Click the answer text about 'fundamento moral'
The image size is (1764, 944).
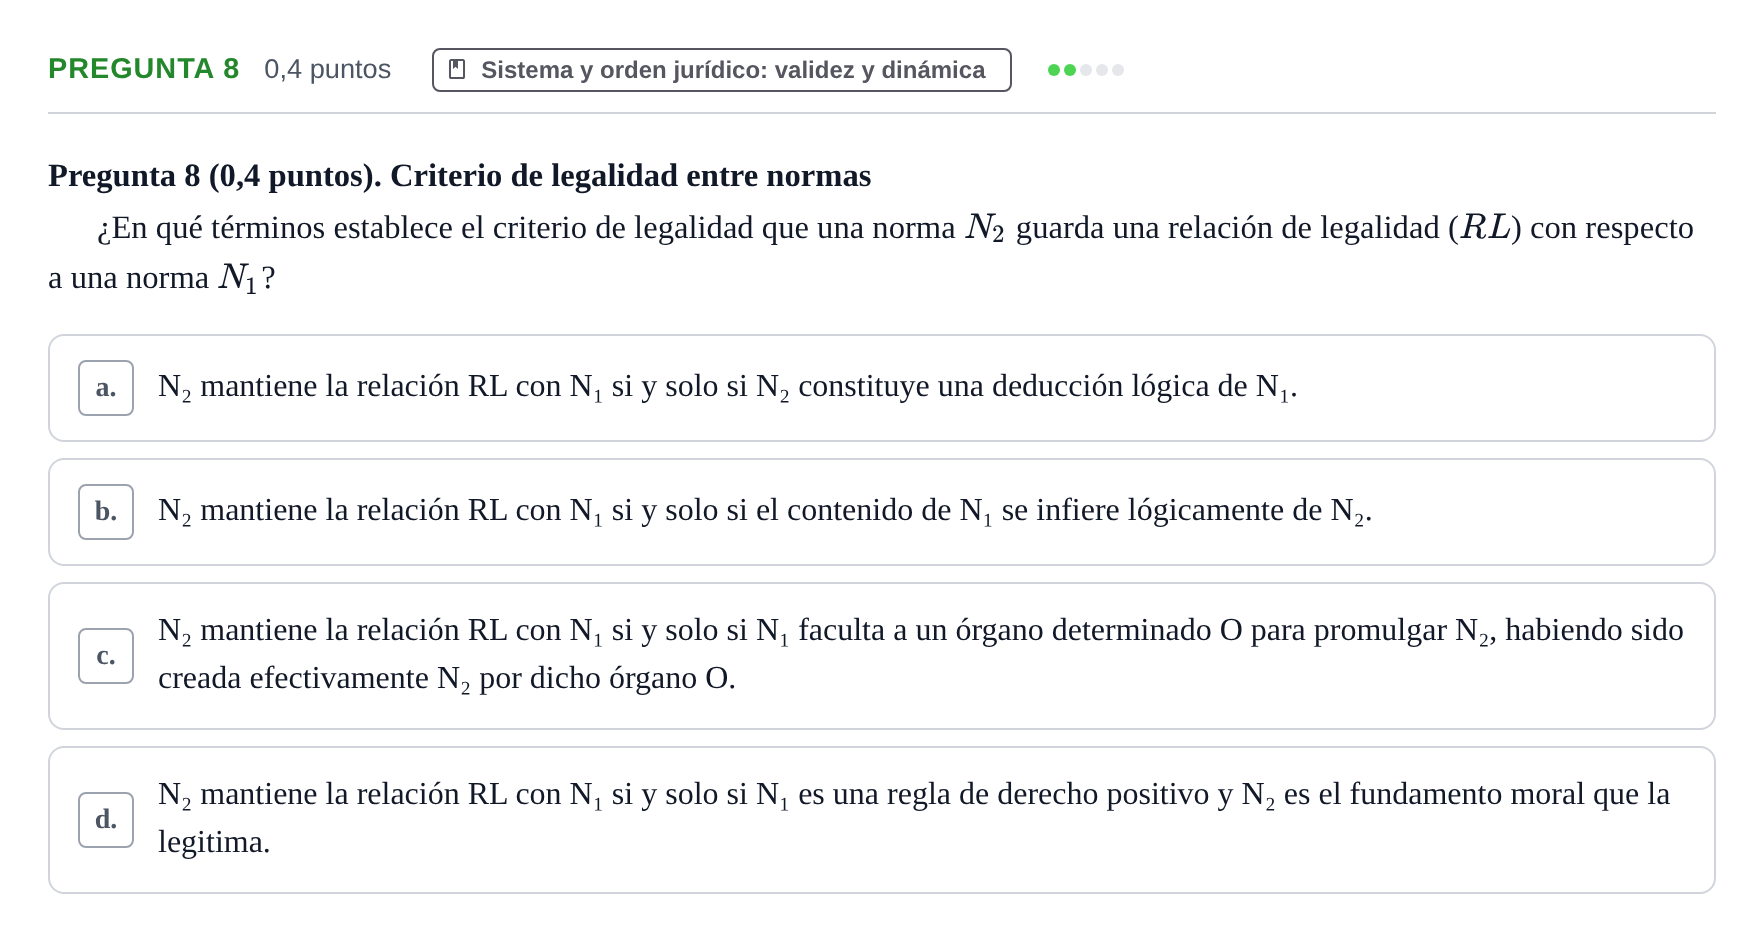914,819
